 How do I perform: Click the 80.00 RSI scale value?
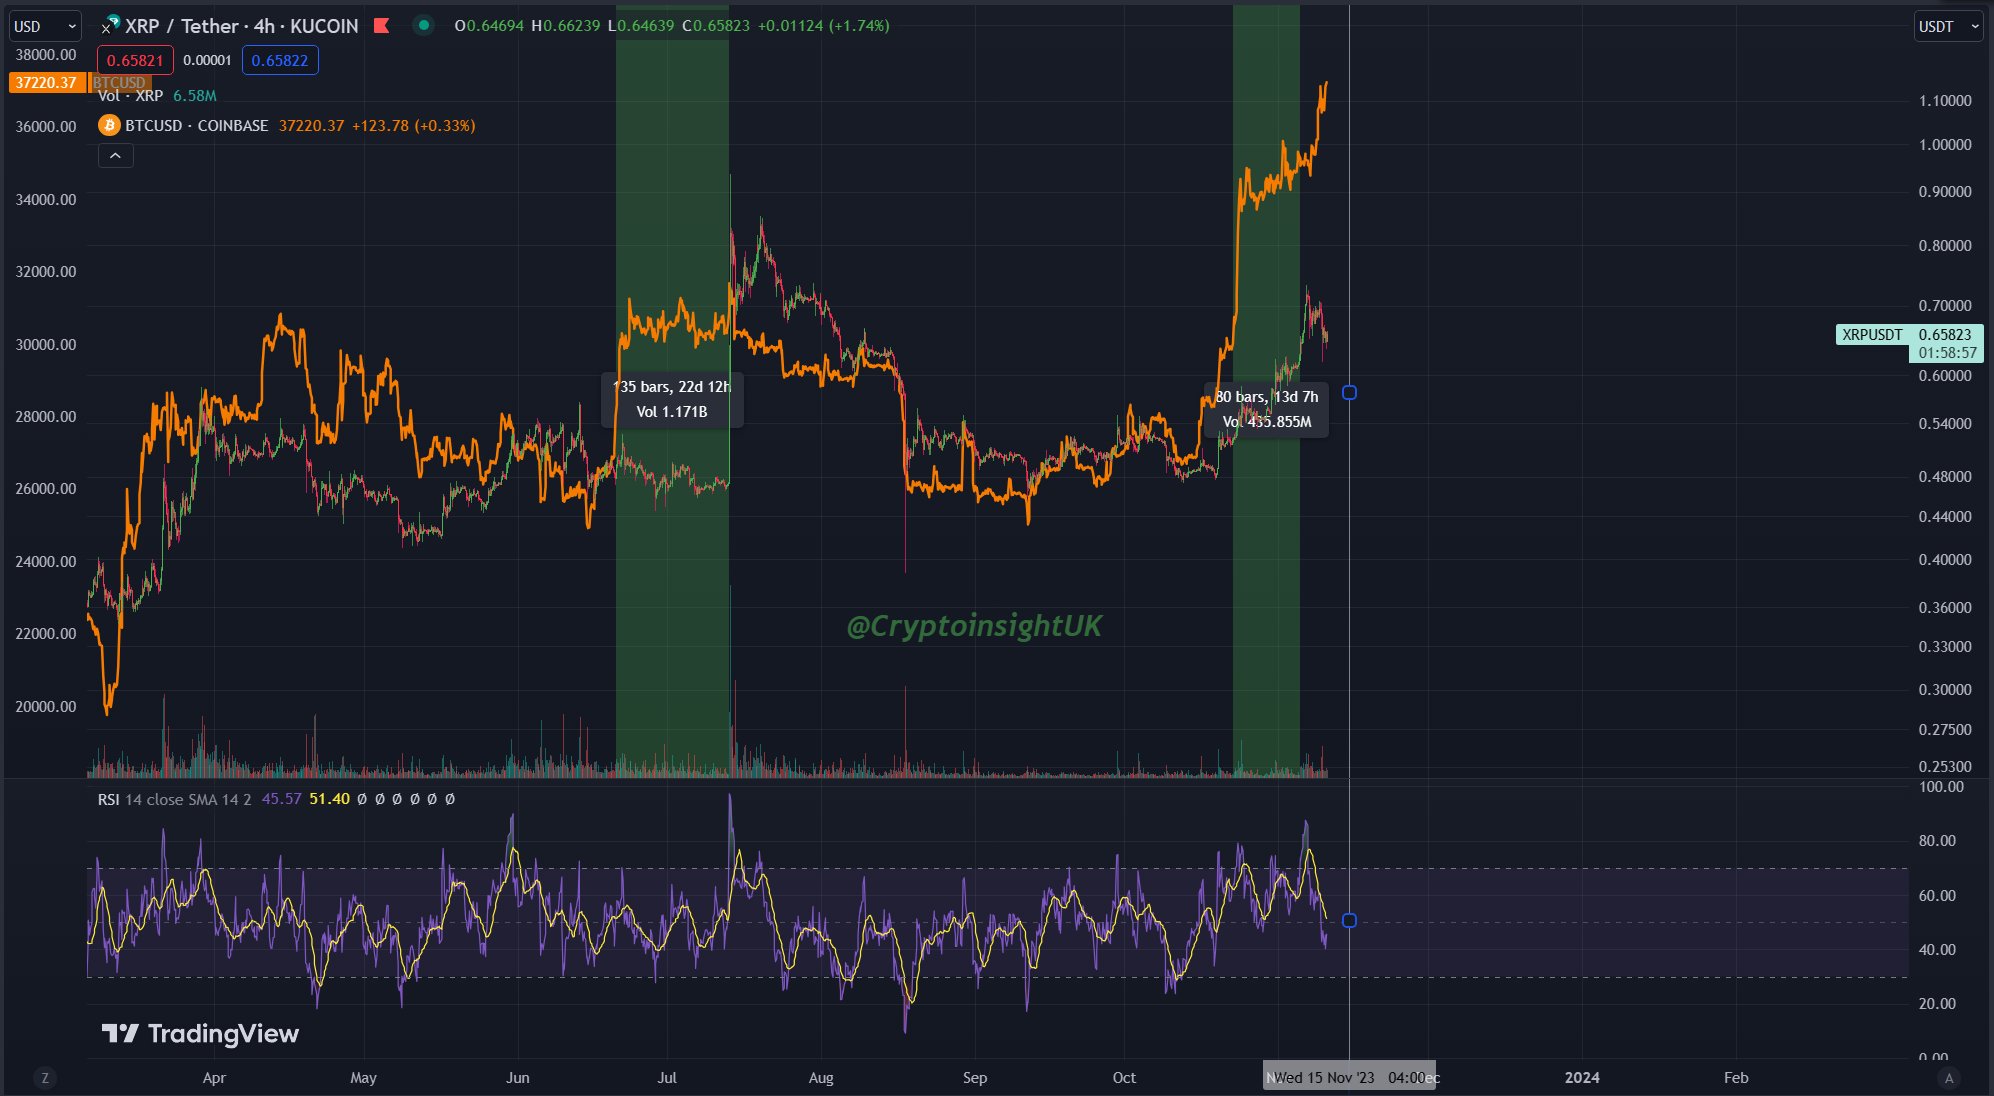pyautogui.click(x=1937, y=841)
